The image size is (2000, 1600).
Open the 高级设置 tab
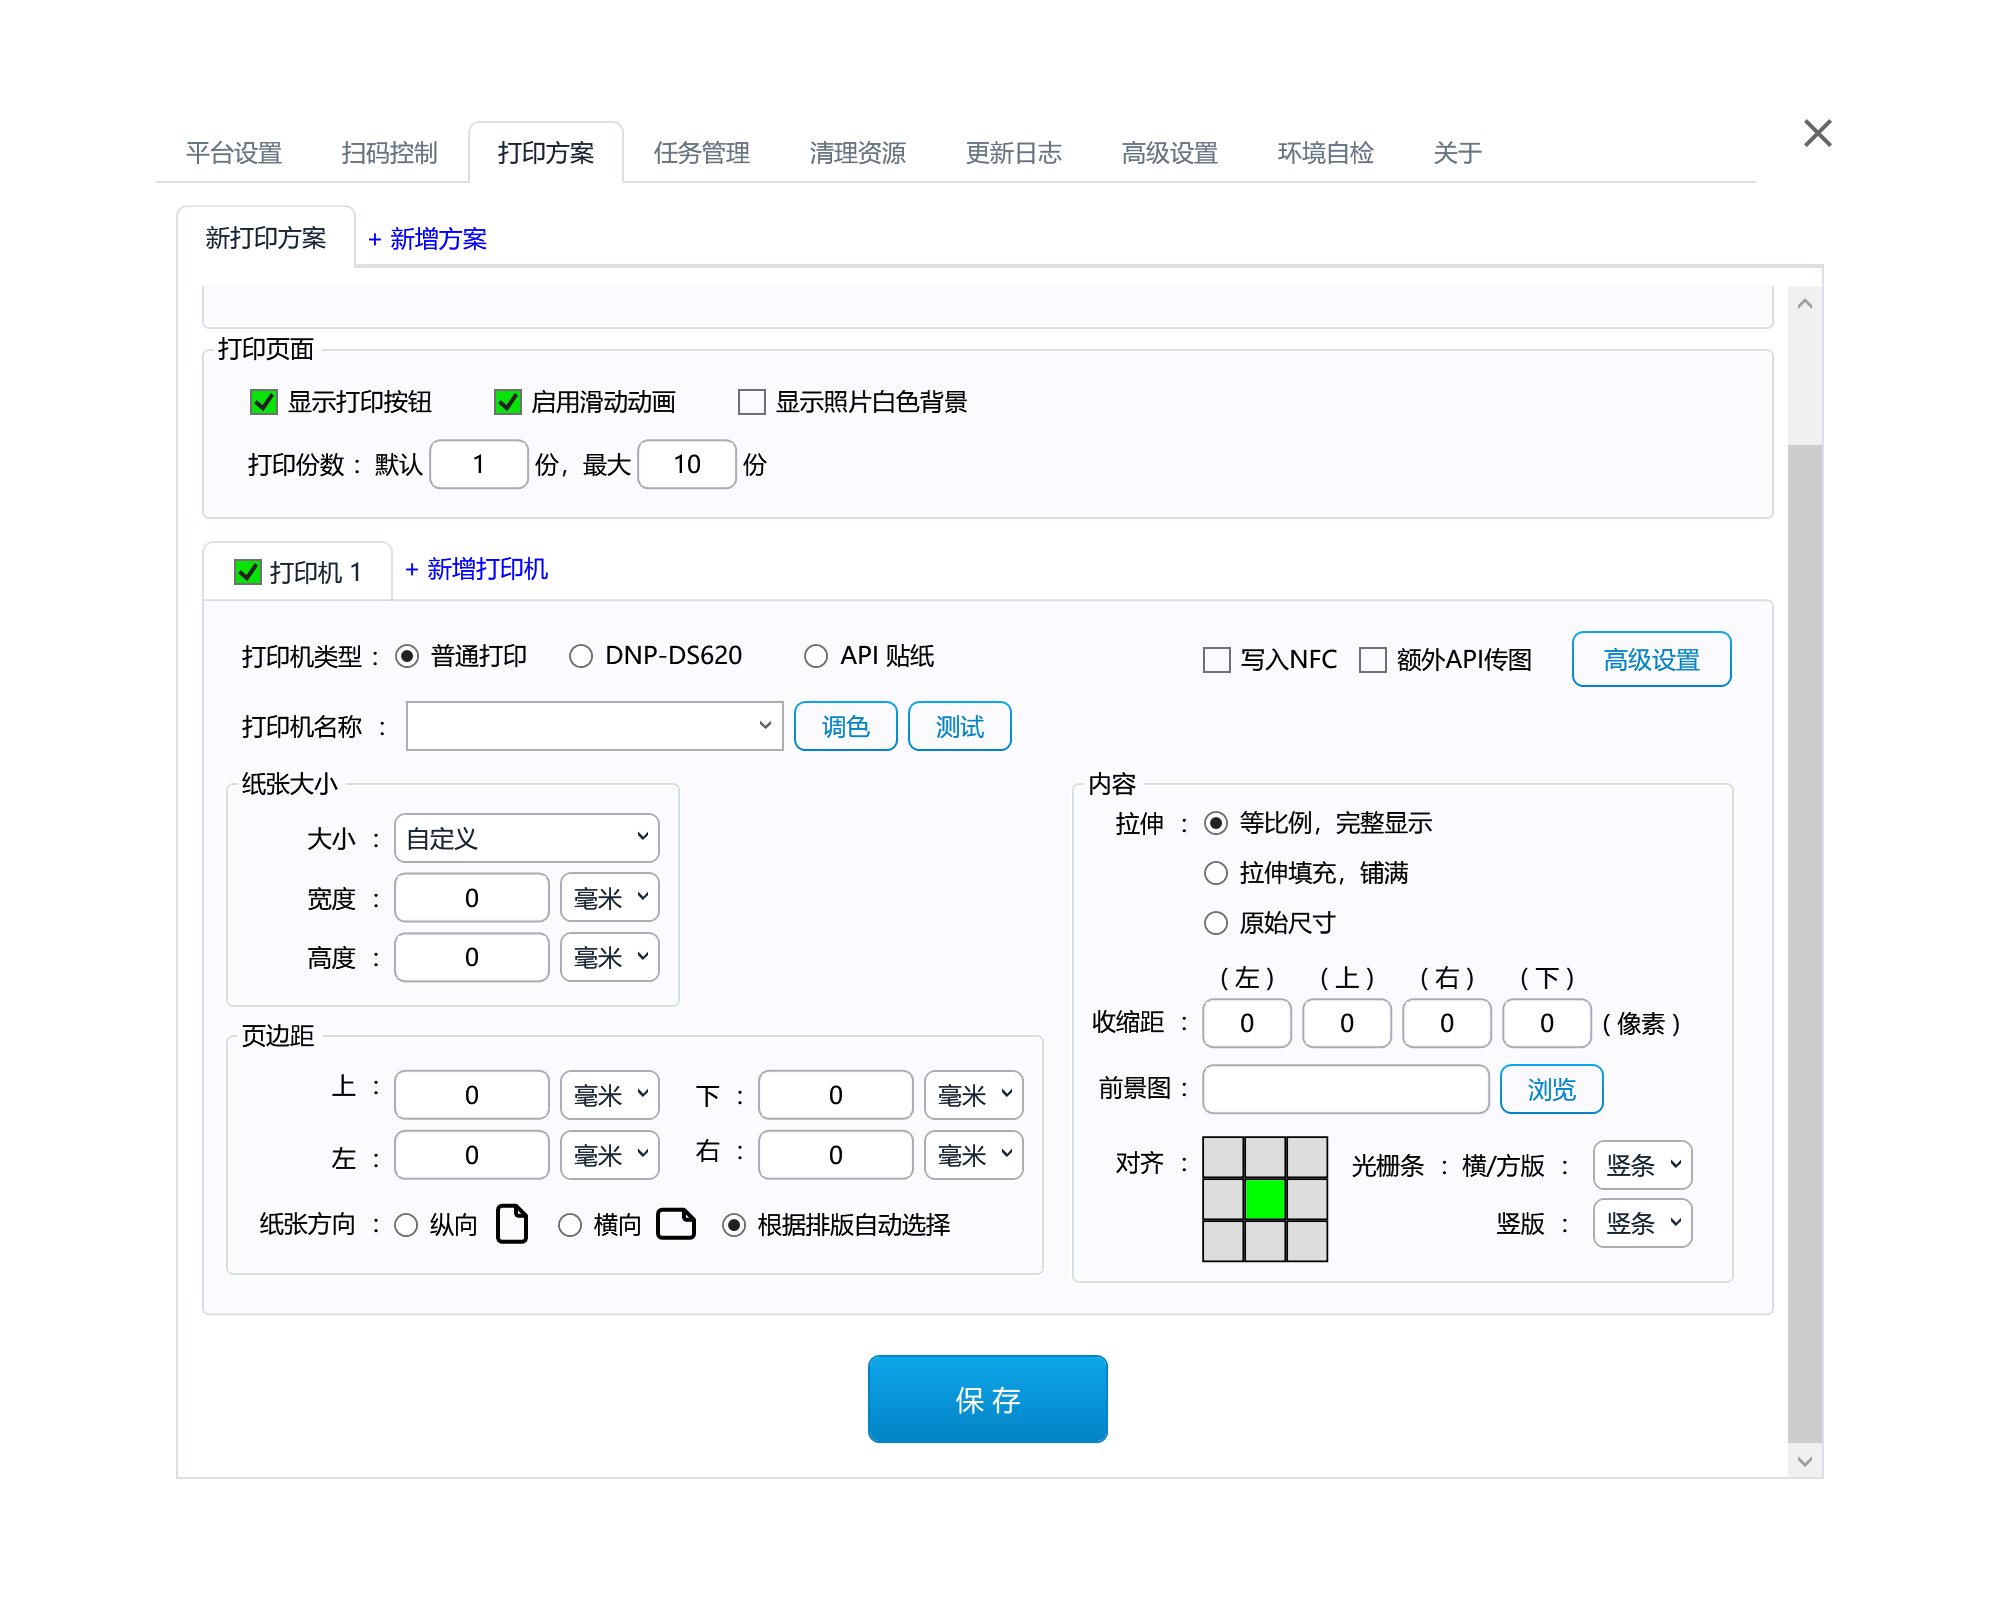1170,153
